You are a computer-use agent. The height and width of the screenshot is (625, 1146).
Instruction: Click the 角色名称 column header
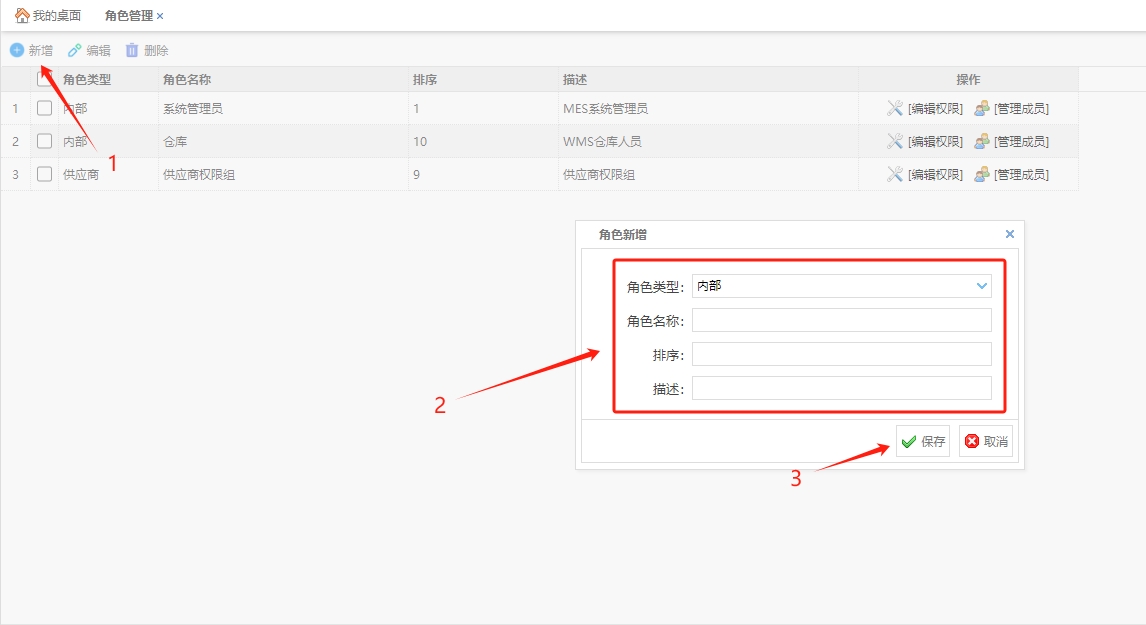[x=186, y=79]
